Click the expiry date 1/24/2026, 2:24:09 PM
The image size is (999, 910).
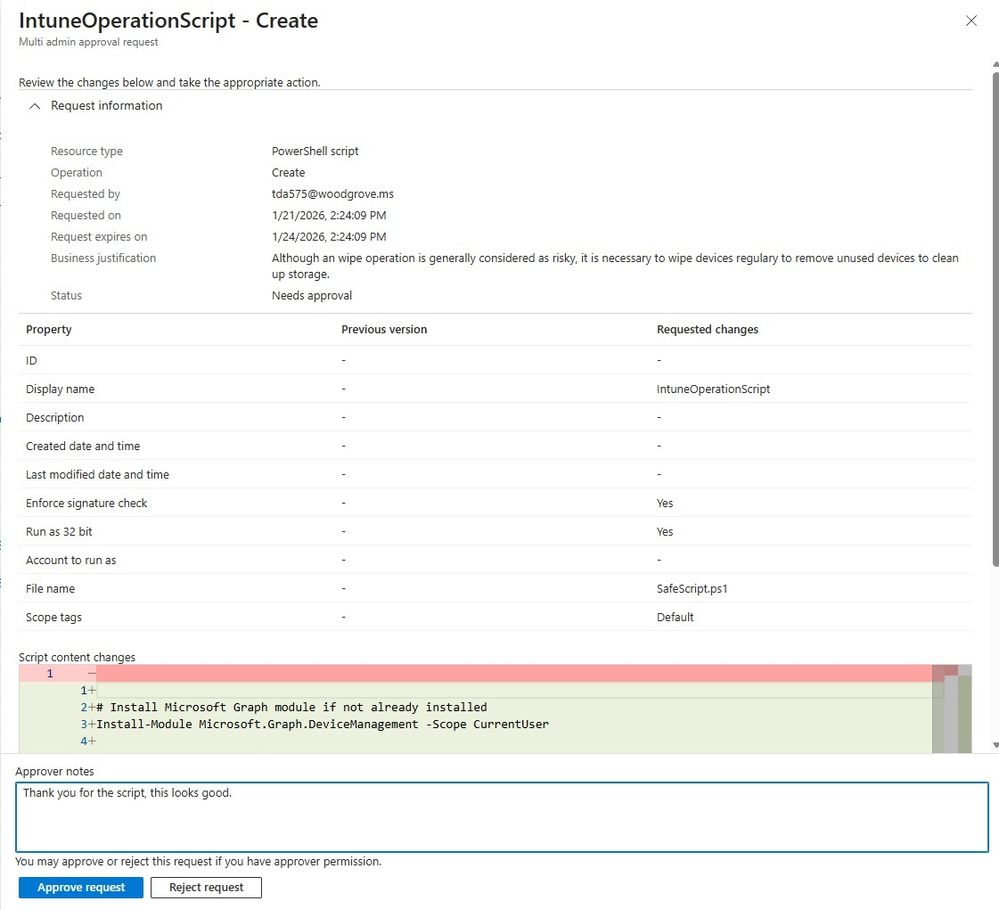point(329,236)
